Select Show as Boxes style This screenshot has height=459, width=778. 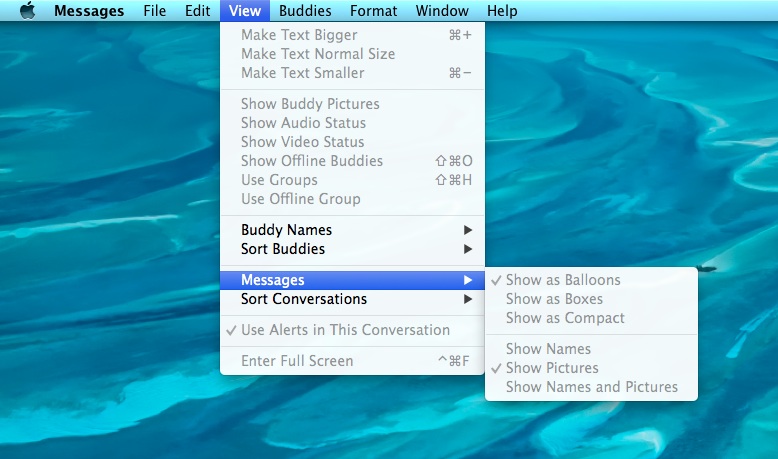pos(591,299)
